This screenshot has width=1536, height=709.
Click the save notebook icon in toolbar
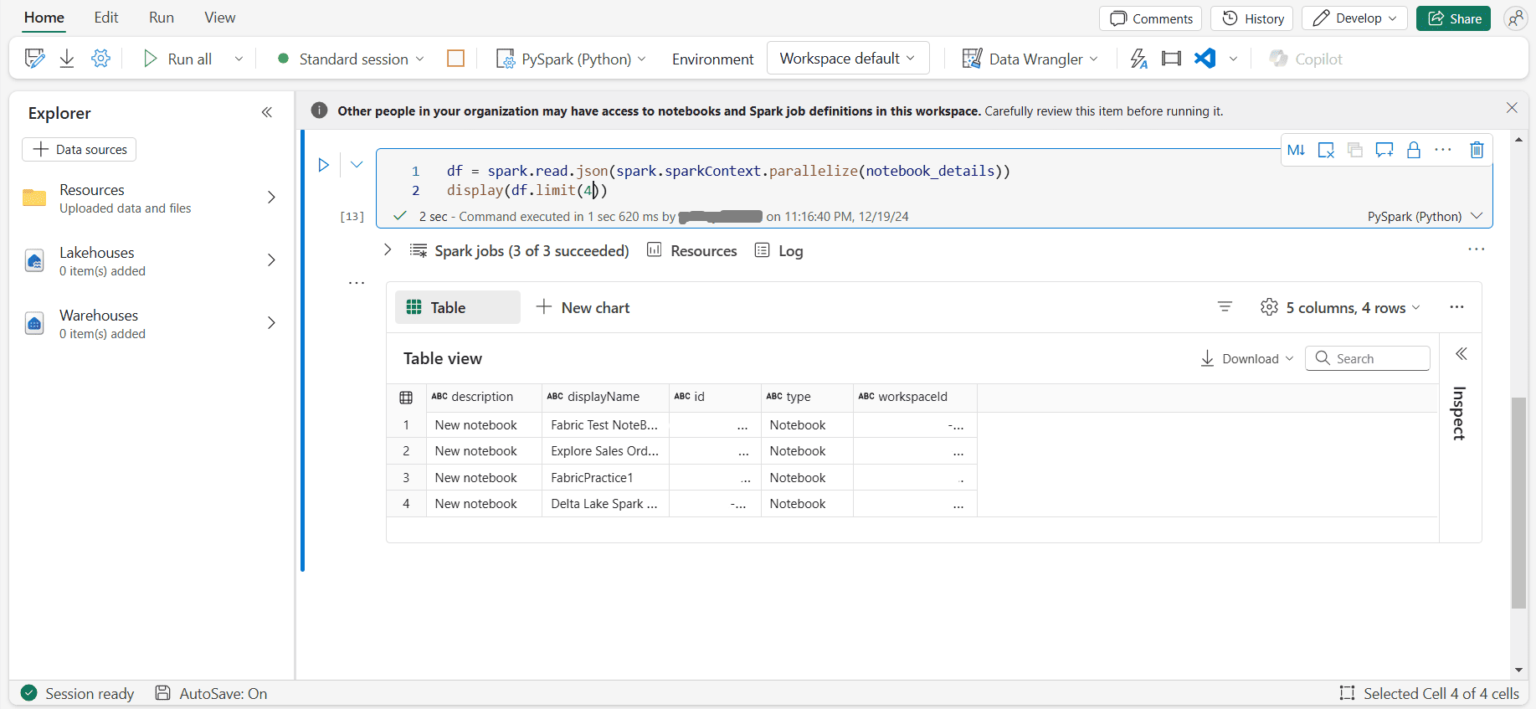35,59
